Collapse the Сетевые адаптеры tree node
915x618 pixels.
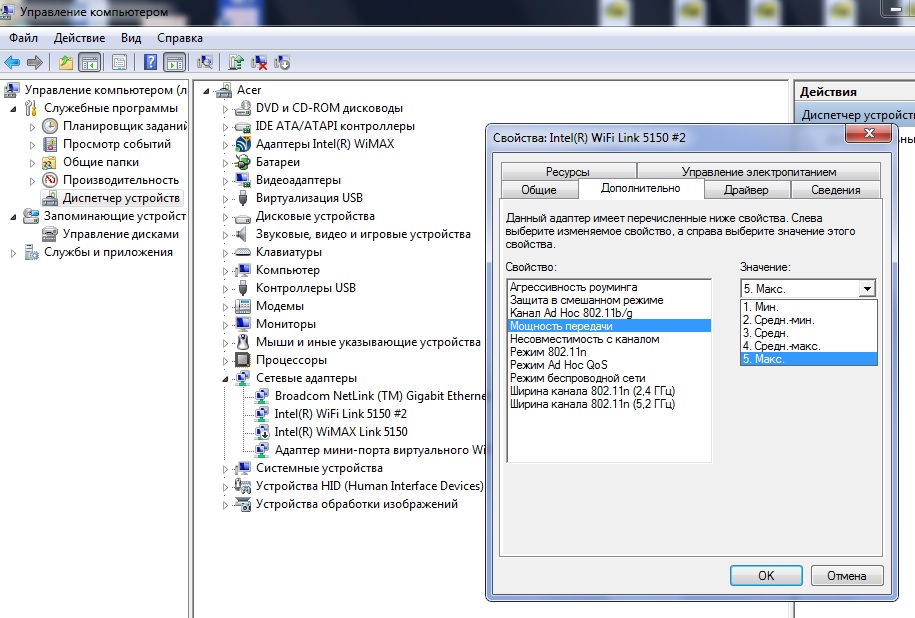pos(225,379)
